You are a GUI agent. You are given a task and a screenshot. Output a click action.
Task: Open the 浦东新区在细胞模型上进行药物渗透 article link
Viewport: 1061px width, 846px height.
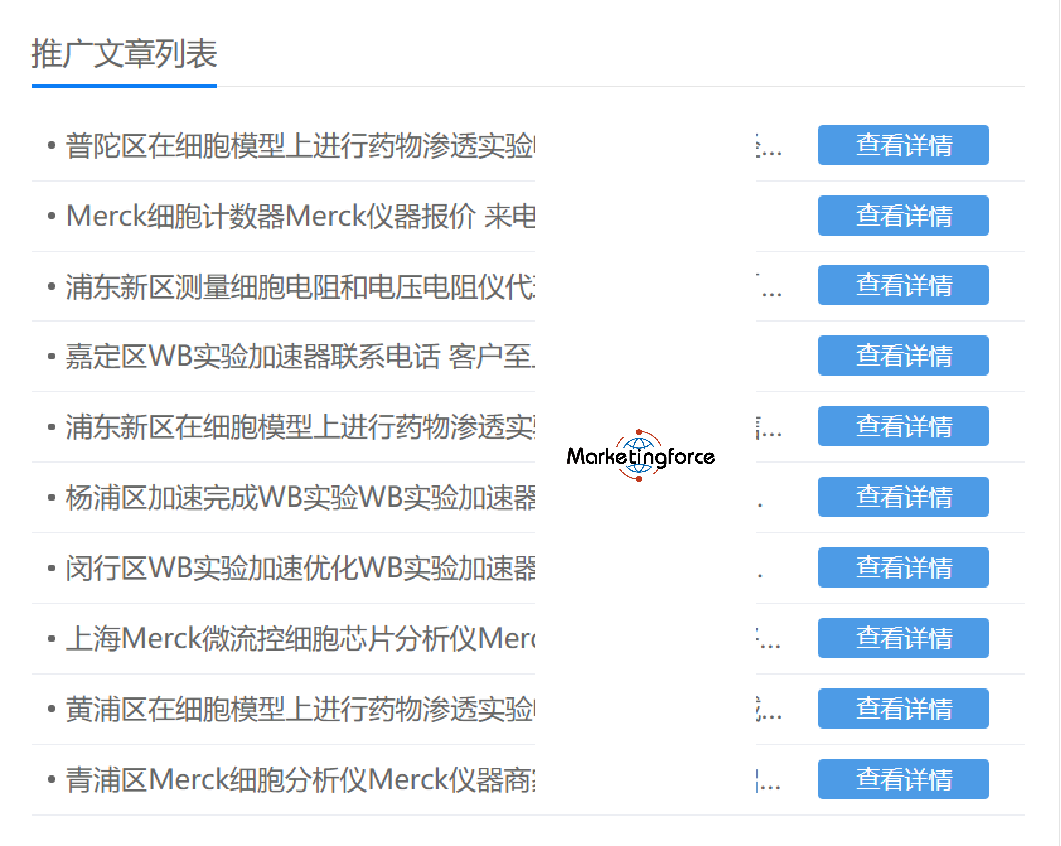(x=300, y=428)
